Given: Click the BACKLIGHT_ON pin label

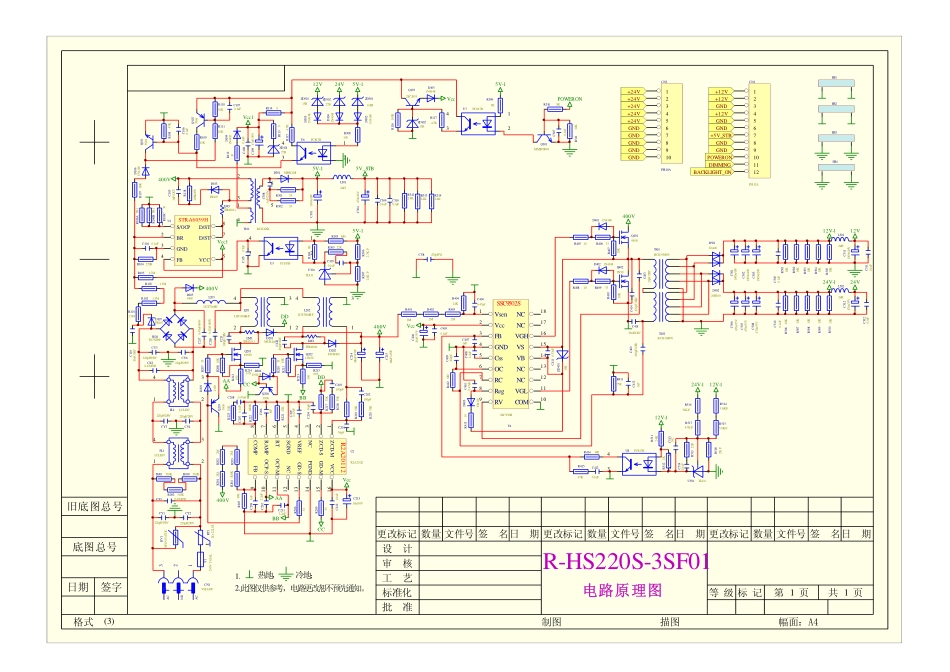Looking at the screenshot, I should click(x=711, y=172).
